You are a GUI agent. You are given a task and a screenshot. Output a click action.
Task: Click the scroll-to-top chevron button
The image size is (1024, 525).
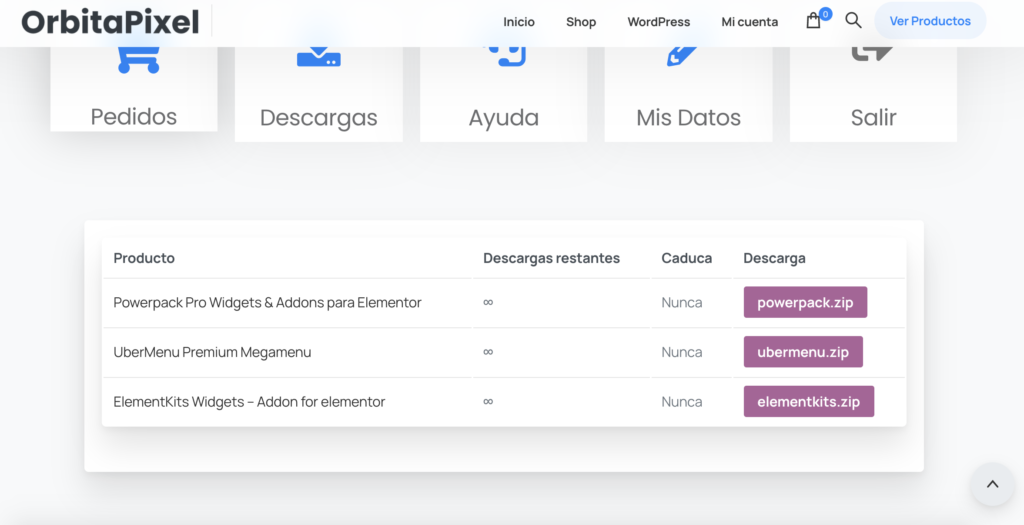992,484
